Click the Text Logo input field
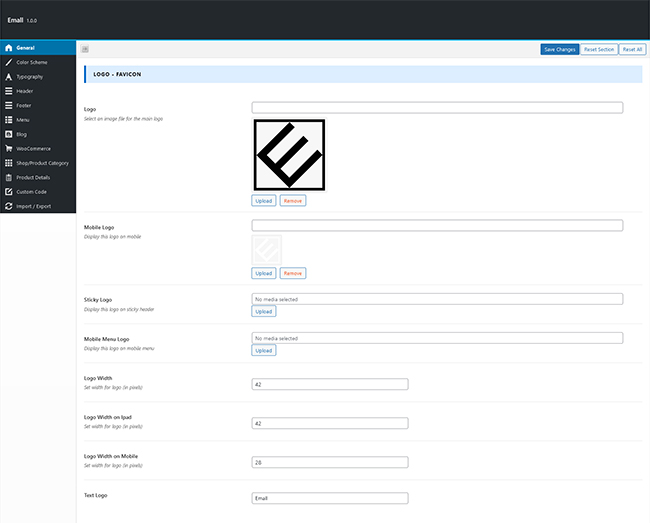The image size is (650, 523). coord(330,498)
